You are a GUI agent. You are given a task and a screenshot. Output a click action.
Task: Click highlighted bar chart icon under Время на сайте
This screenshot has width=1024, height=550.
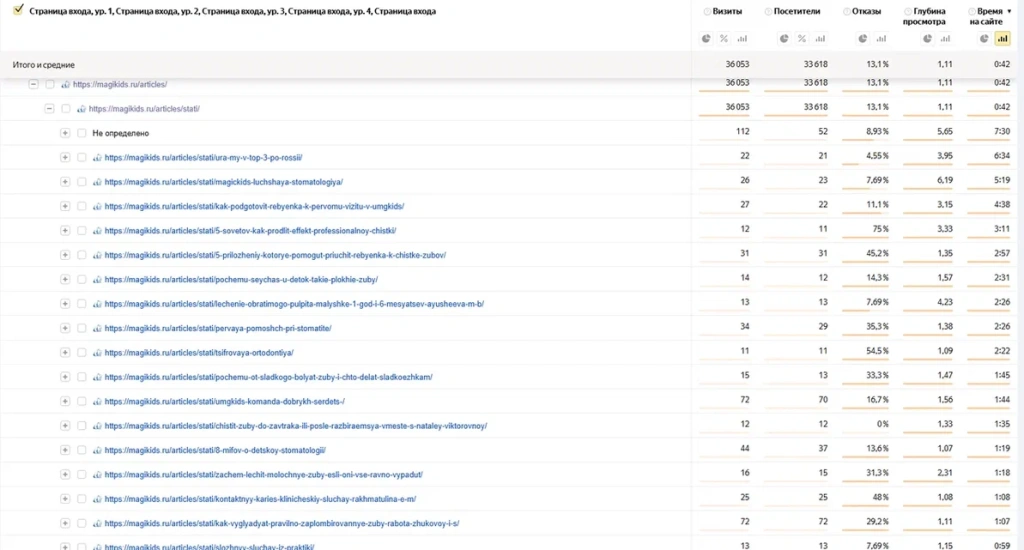click(x=1002, y=39)
